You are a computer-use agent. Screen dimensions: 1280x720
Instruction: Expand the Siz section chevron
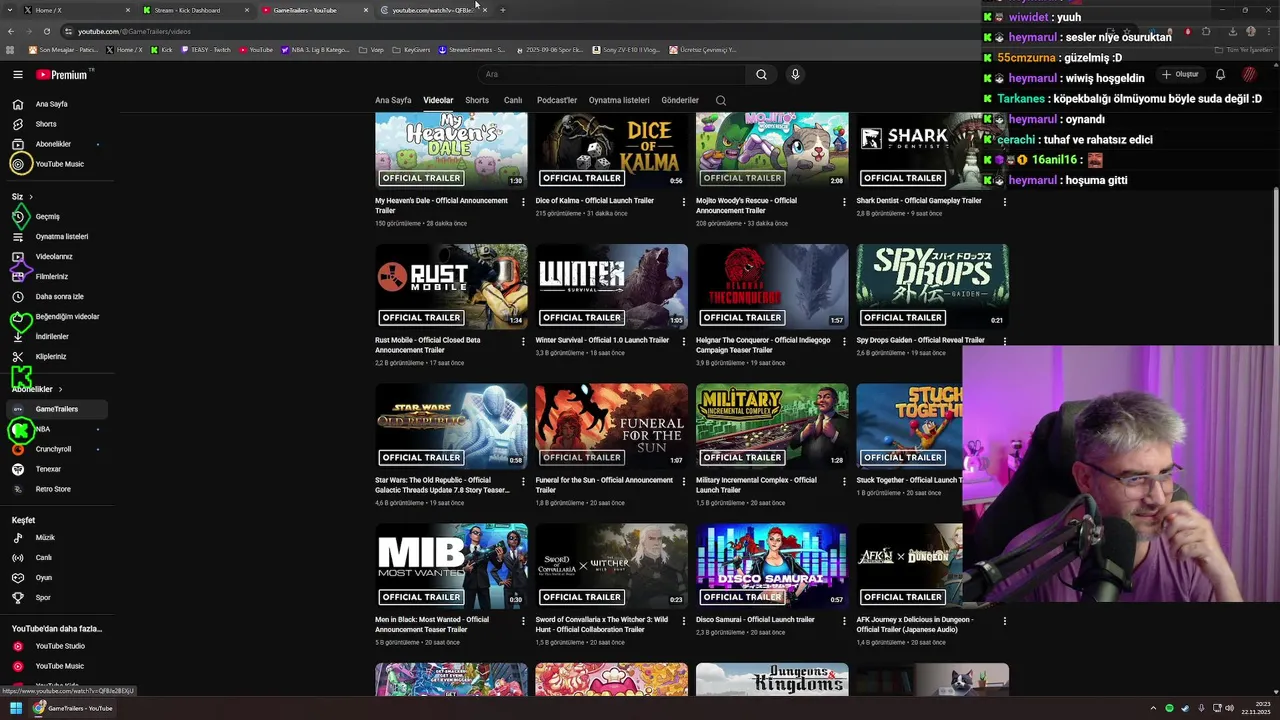click(31, 197)
